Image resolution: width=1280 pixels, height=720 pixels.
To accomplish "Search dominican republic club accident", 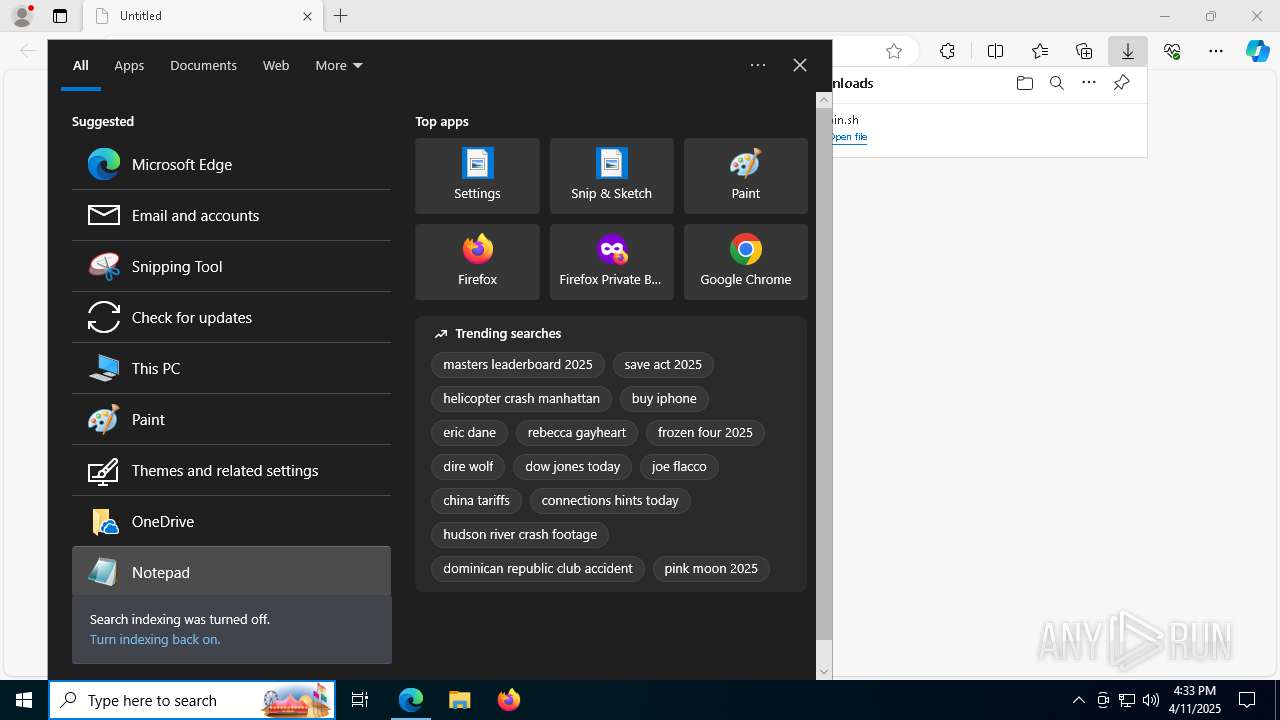I will 538,569.
